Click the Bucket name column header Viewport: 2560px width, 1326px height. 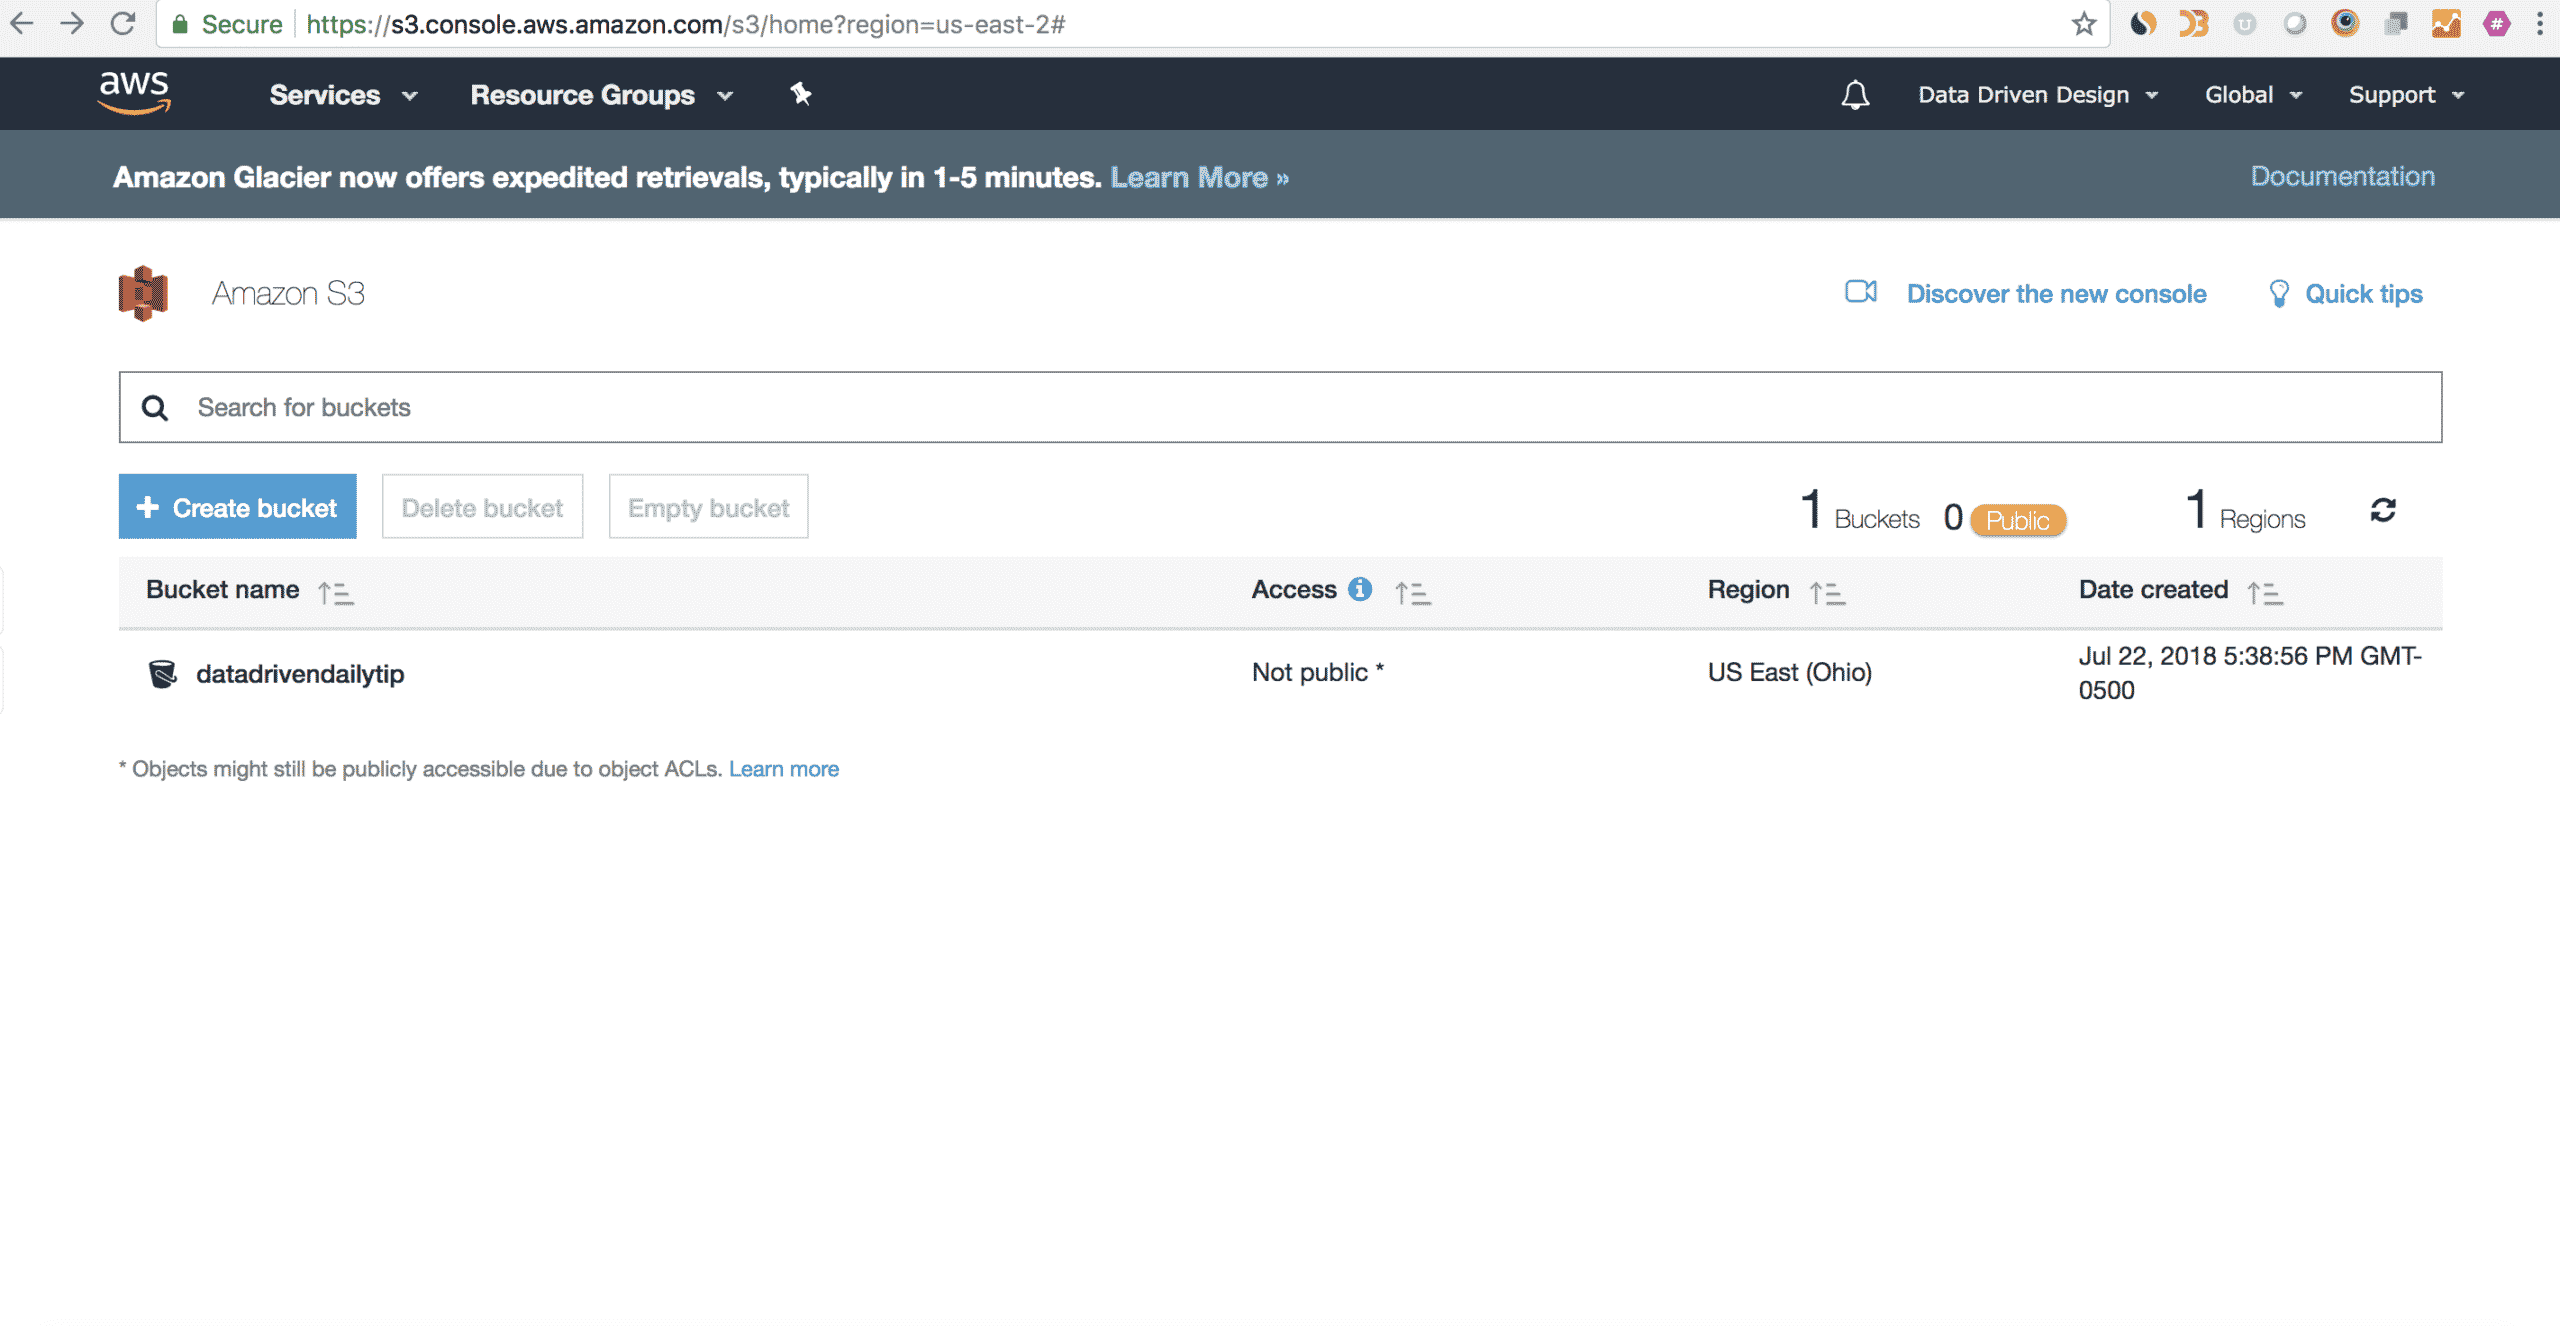tap(222, 590)
